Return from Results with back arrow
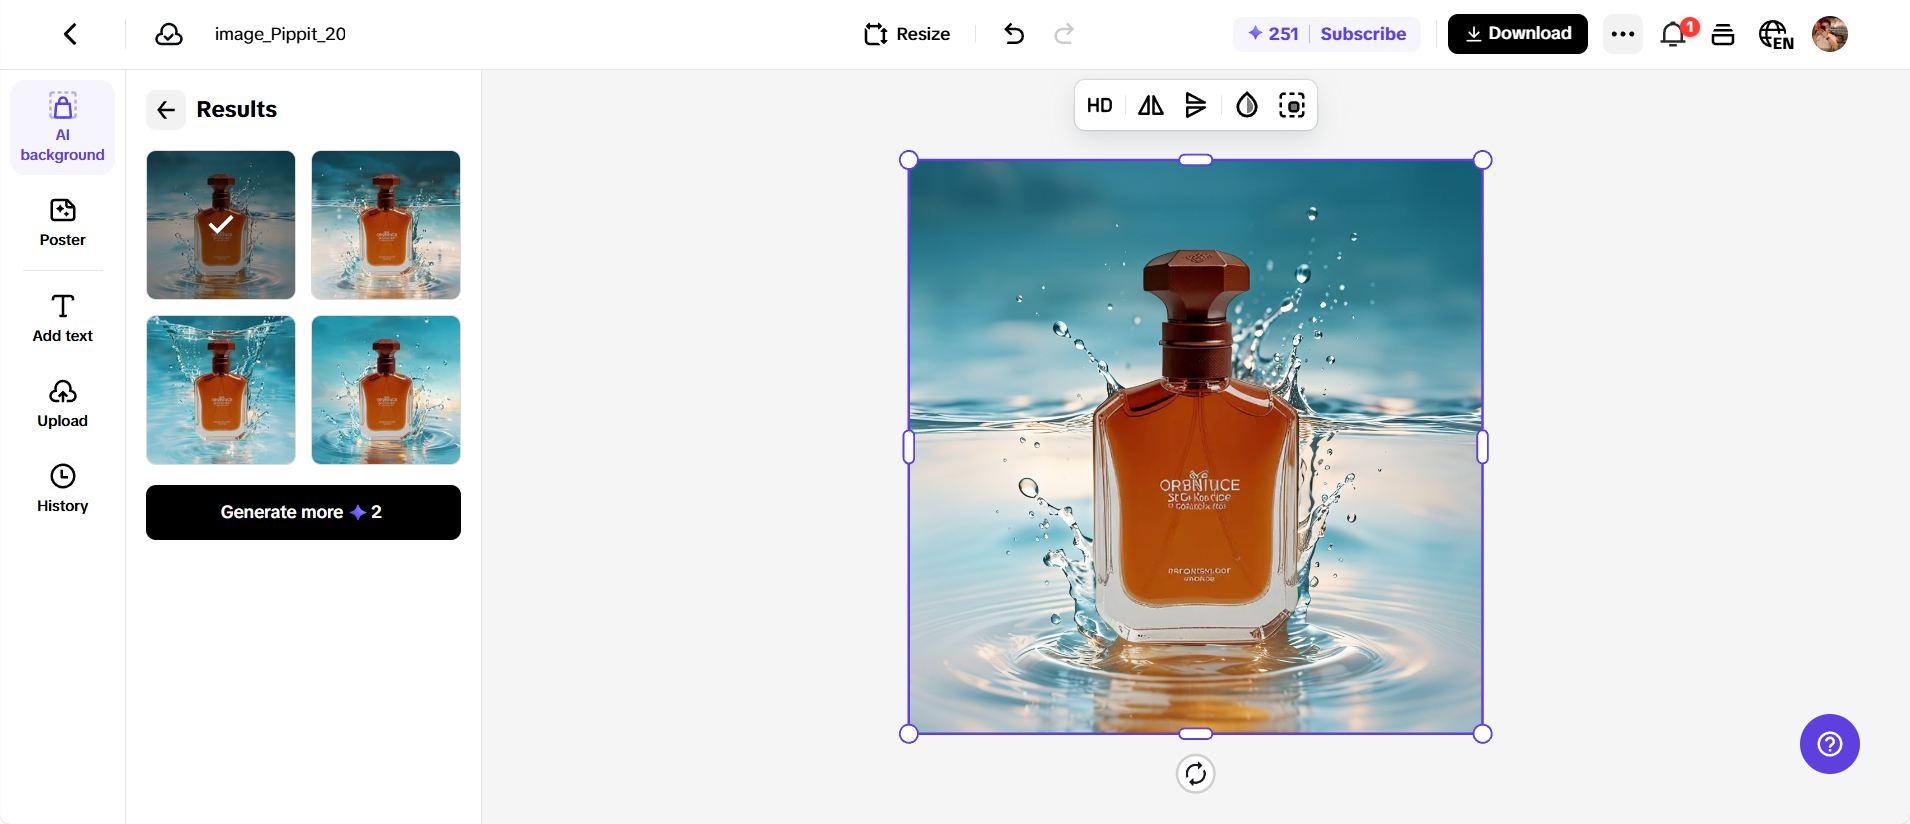This screenshot has width=1910, height=824. 166,110
